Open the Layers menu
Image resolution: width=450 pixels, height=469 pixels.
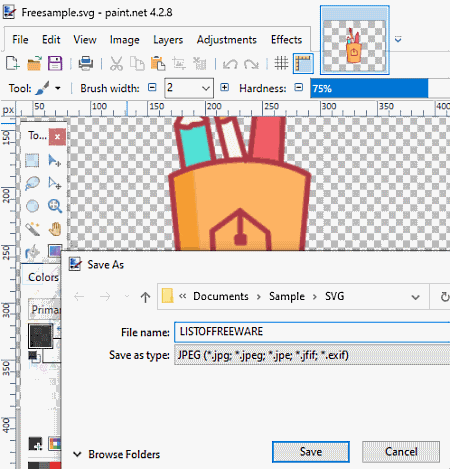(168, 40)
